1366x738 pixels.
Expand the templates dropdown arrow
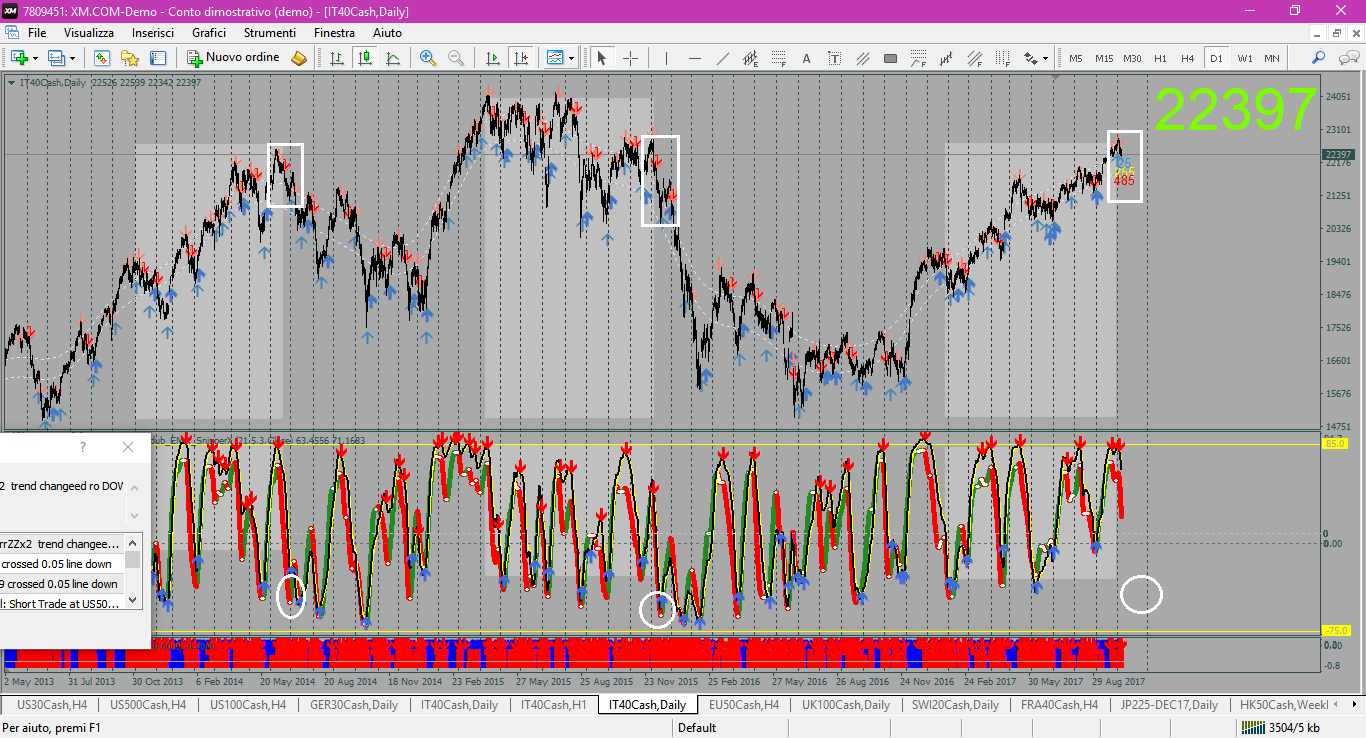(571, 58)
